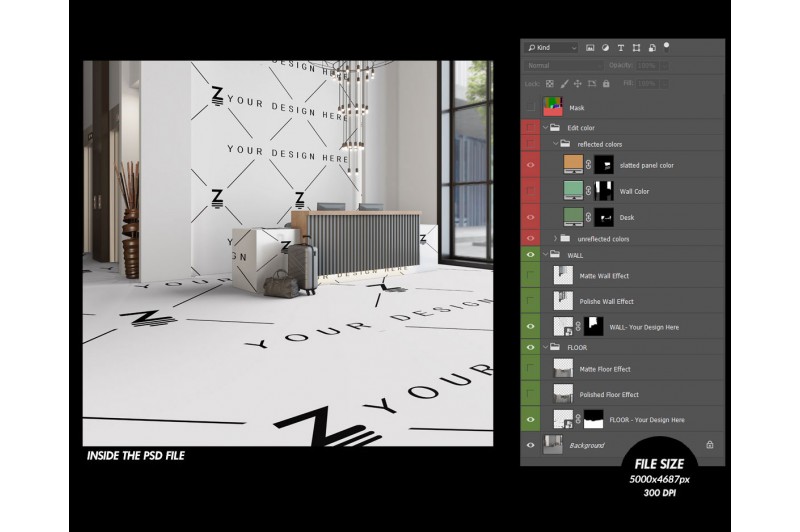
Task: Filter layers by adjustment layer icon
Action: (605, 47)
